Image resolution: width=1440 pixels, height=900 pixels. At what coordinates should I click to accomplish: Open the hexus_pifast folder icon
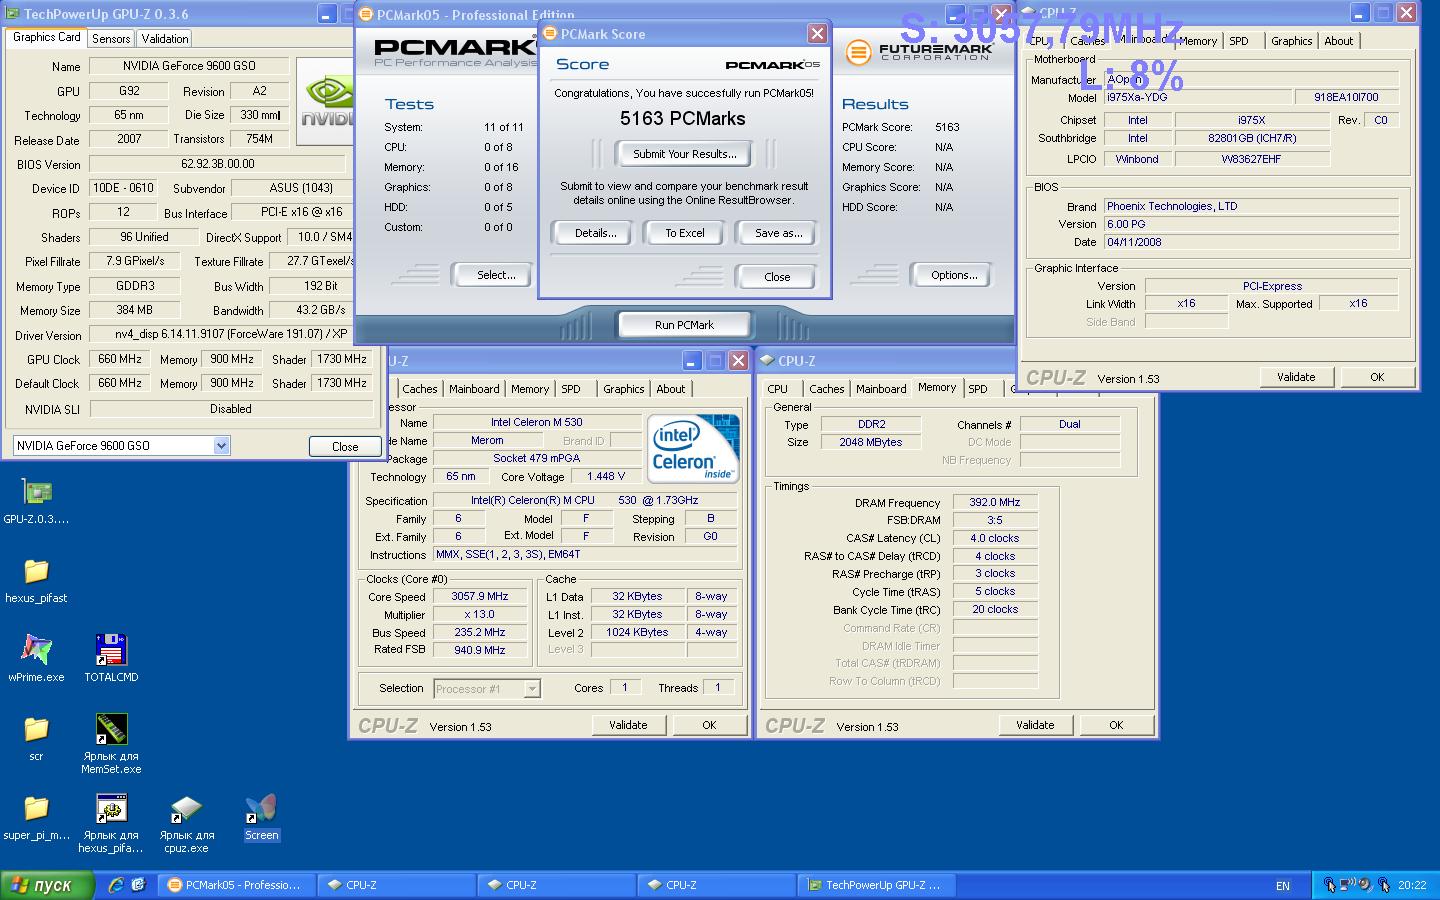point(36,571)
